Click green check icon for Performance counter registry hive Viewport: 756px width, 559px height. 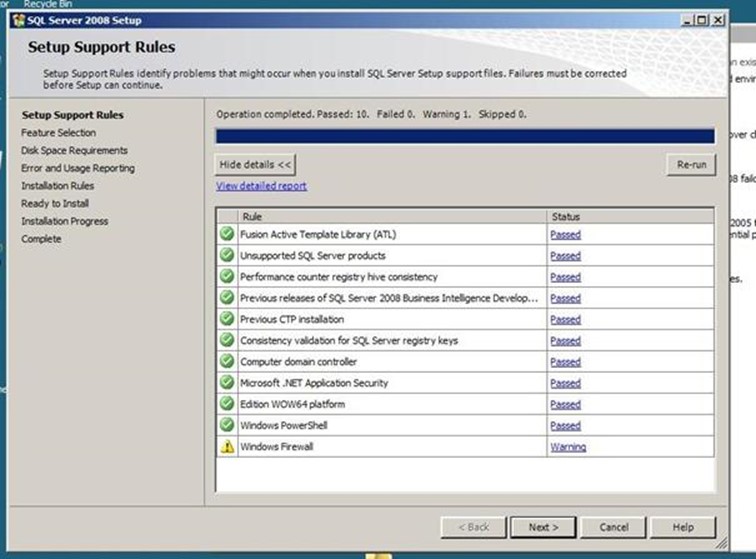click(227, 276)
